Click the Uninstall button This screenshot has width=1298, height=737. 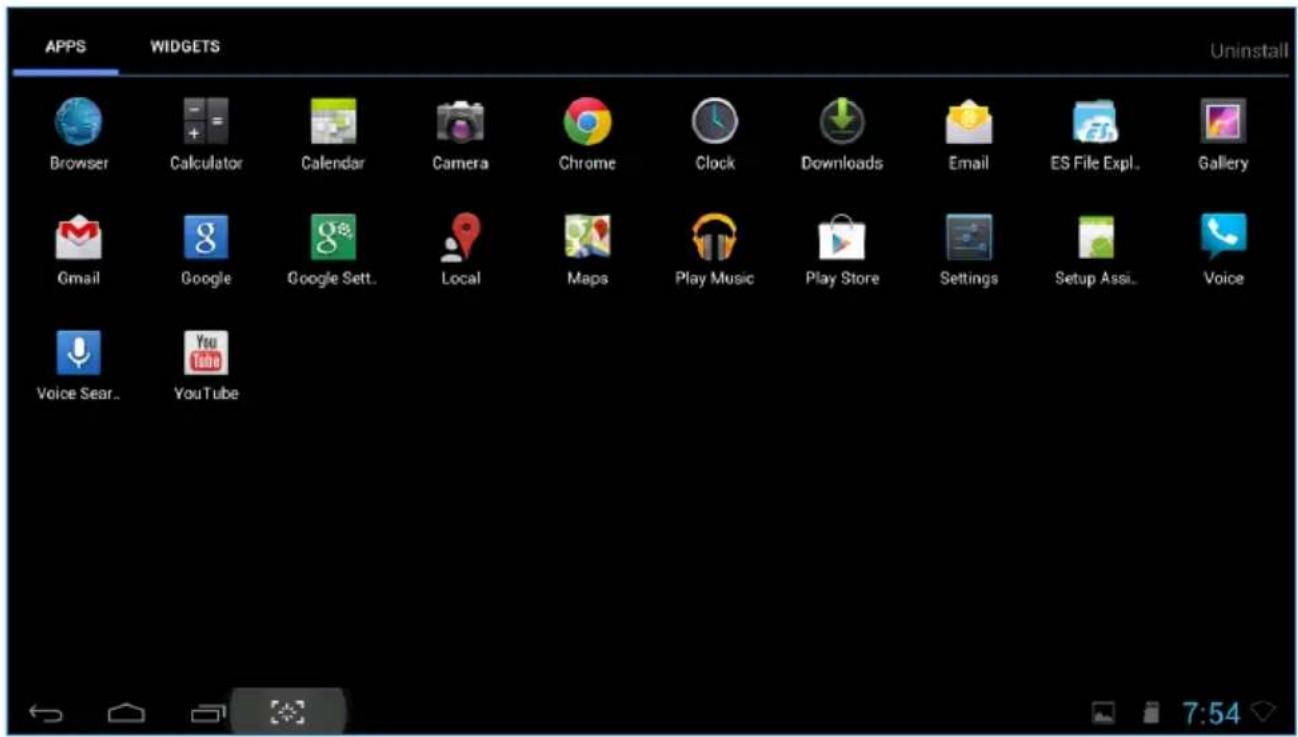1248,51
